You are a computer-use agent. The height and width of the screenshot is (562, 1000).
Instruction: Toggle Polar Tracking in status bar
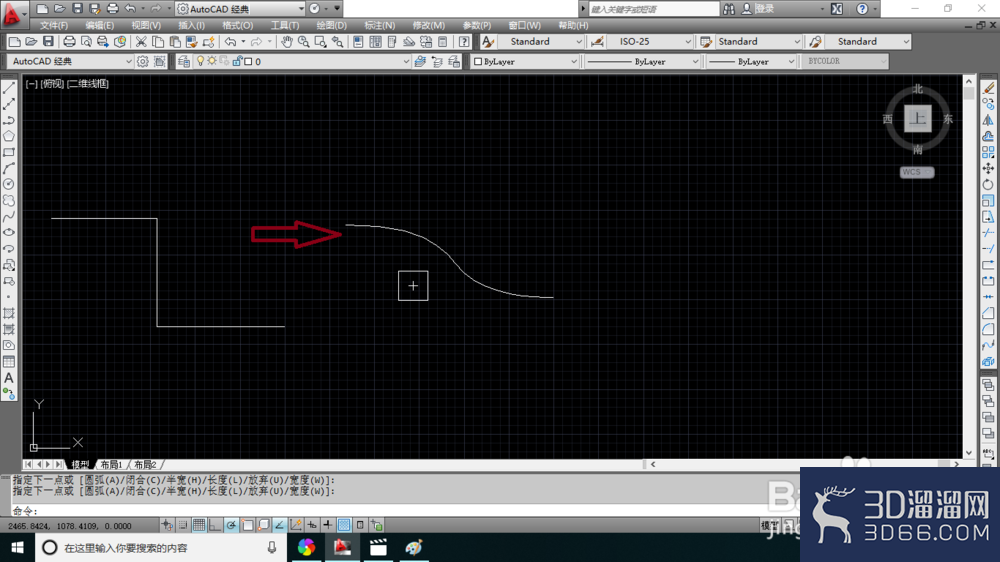coord(231,525)
